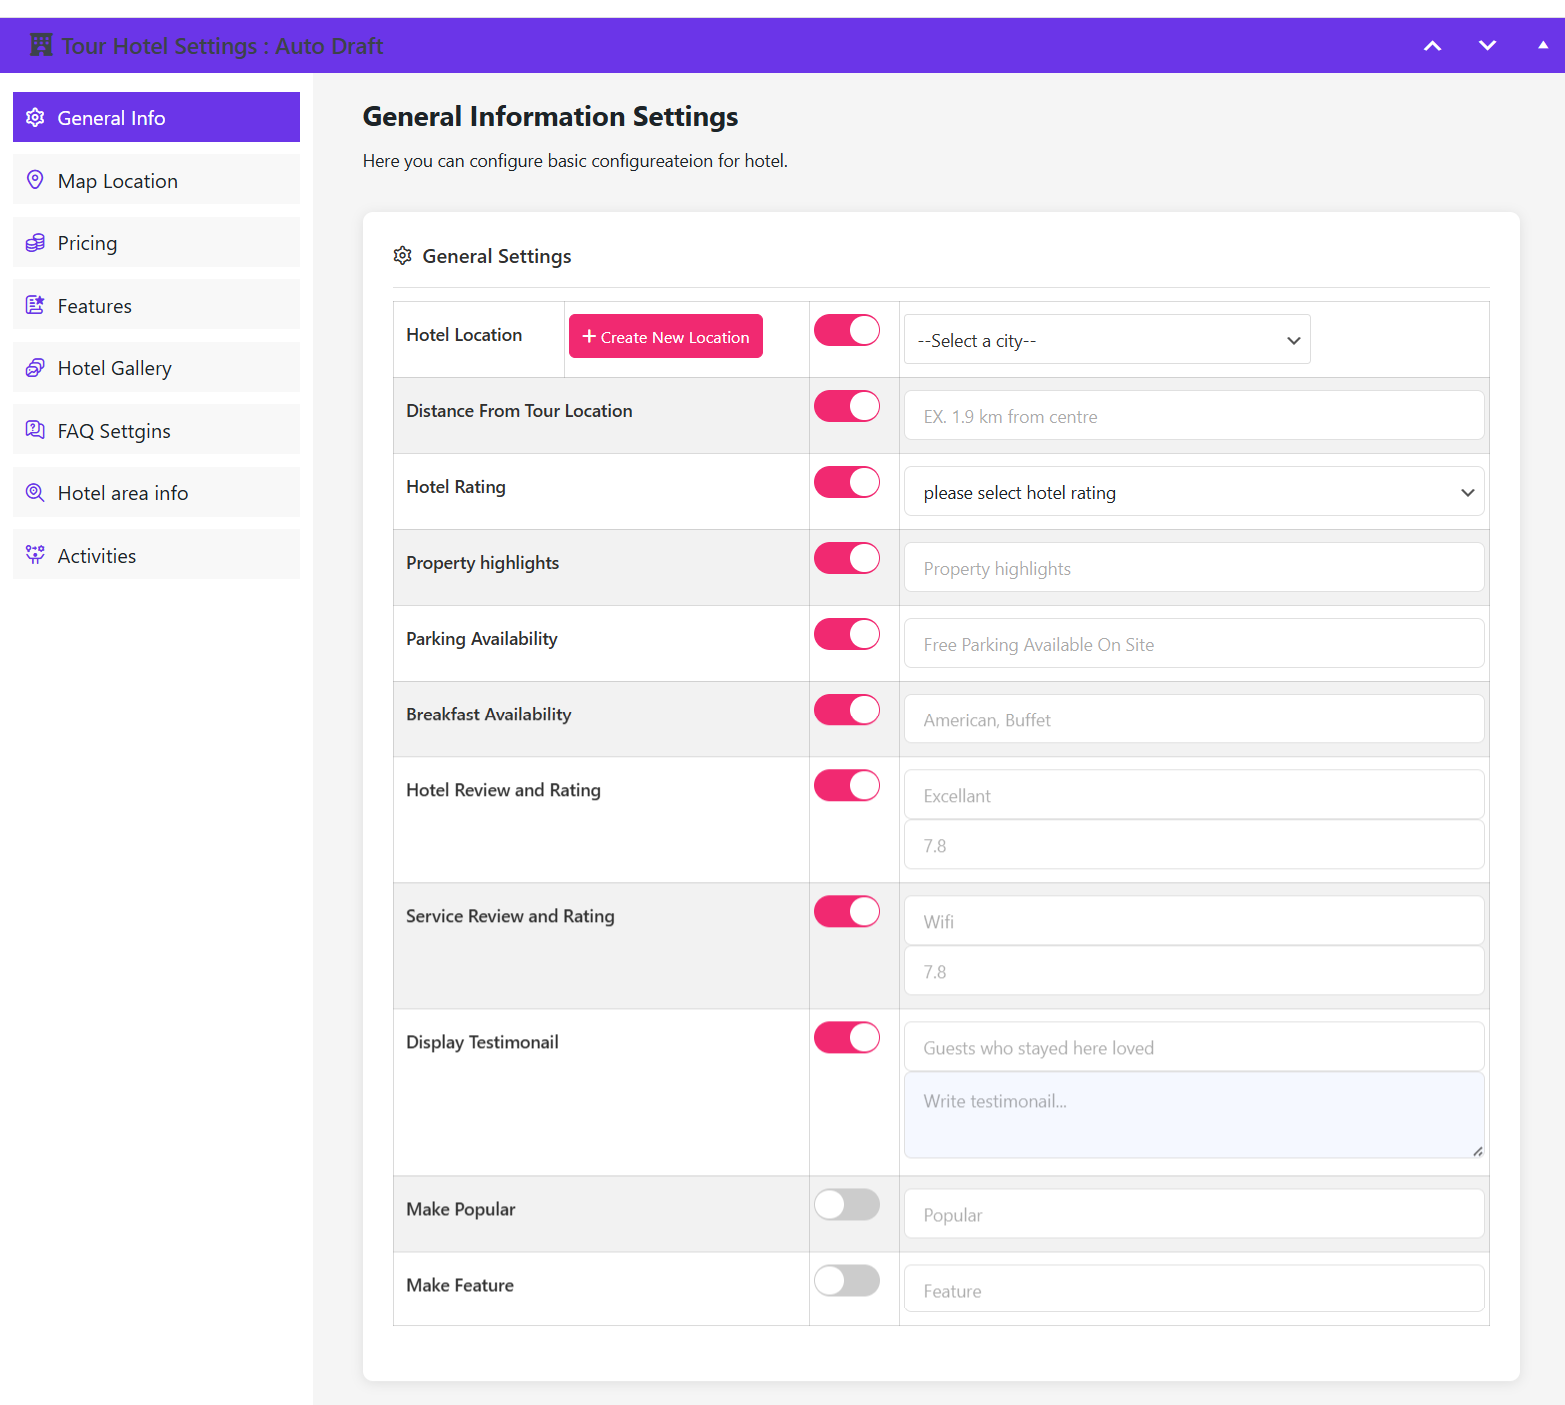Click the Create New Location button
This screenshot has height=1405, width=1565.
666,337
